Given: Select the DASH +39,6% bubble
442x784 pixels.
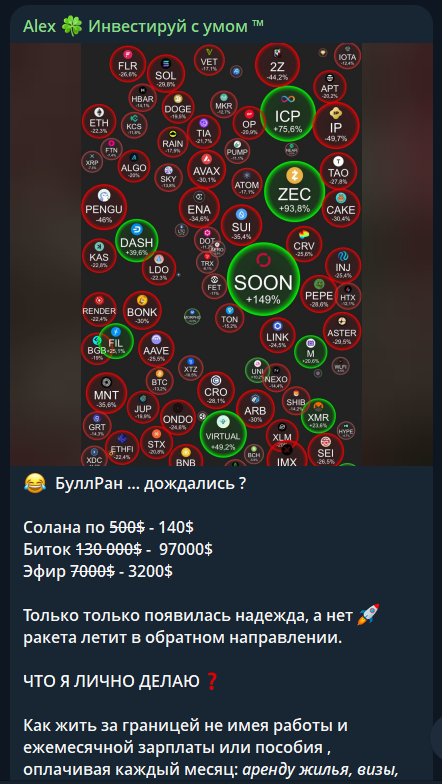Looking at the screenshot, I should pos(136,240).
